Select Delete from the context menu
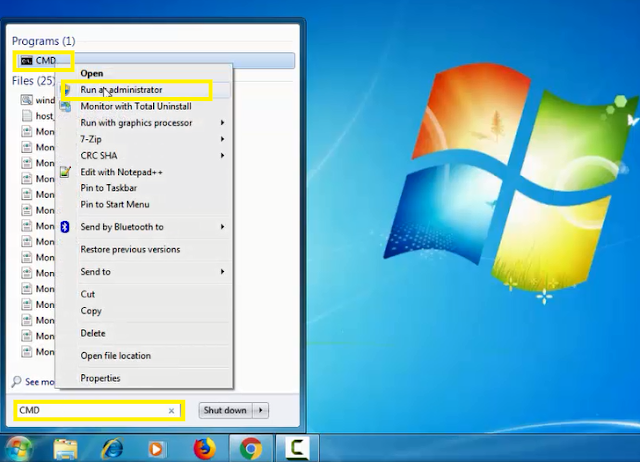This screenshot has height=462, width=640. click(93, 333)
